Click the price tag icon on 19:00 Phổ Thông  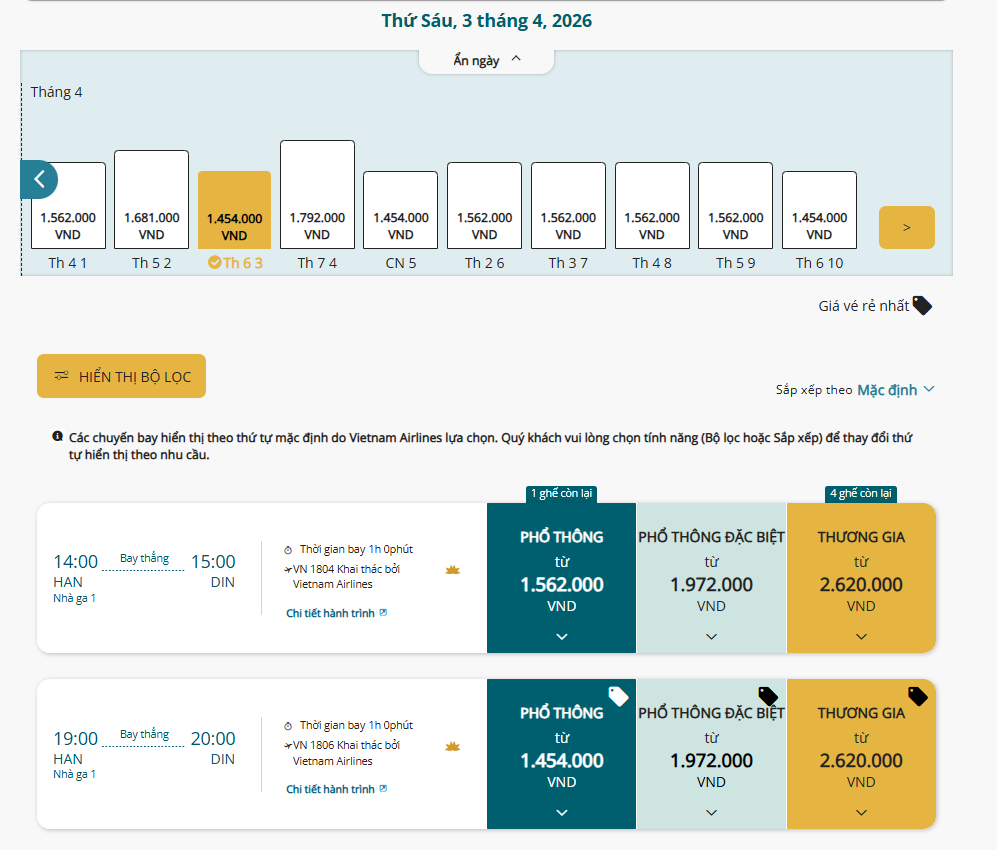click(618, 696)
